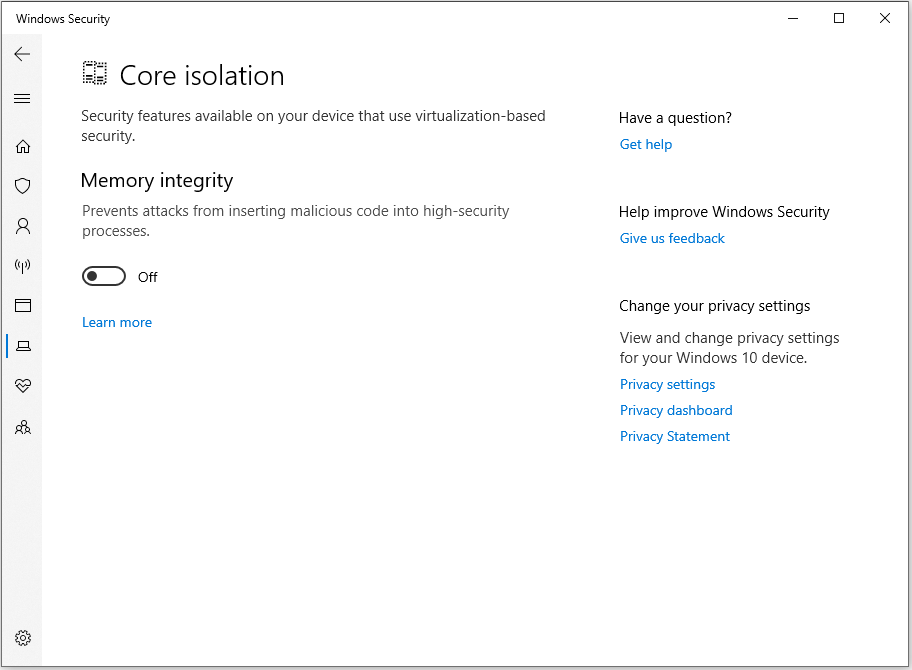The height and width of the screenshot is (670, 912).
Task: Open Privacy dashboard link
Action: [676, 410]
